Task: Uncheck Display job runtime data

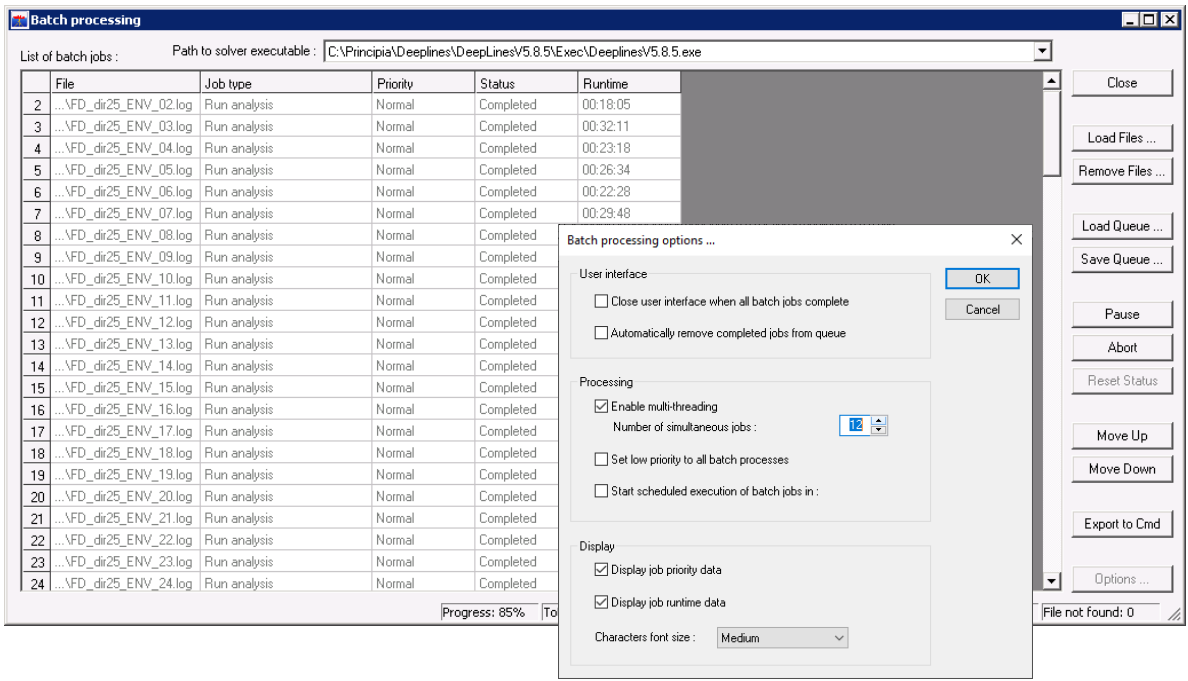Action: pyautogui.click(x=601, y=602)
